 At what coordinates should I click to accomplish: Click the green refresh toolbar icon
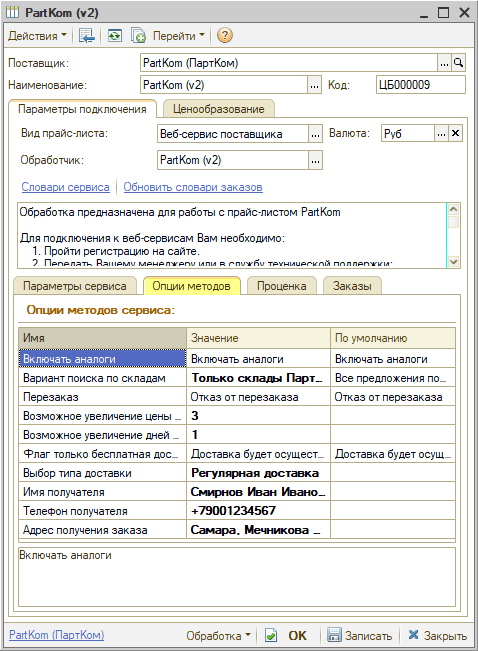(x=115, y=36)
